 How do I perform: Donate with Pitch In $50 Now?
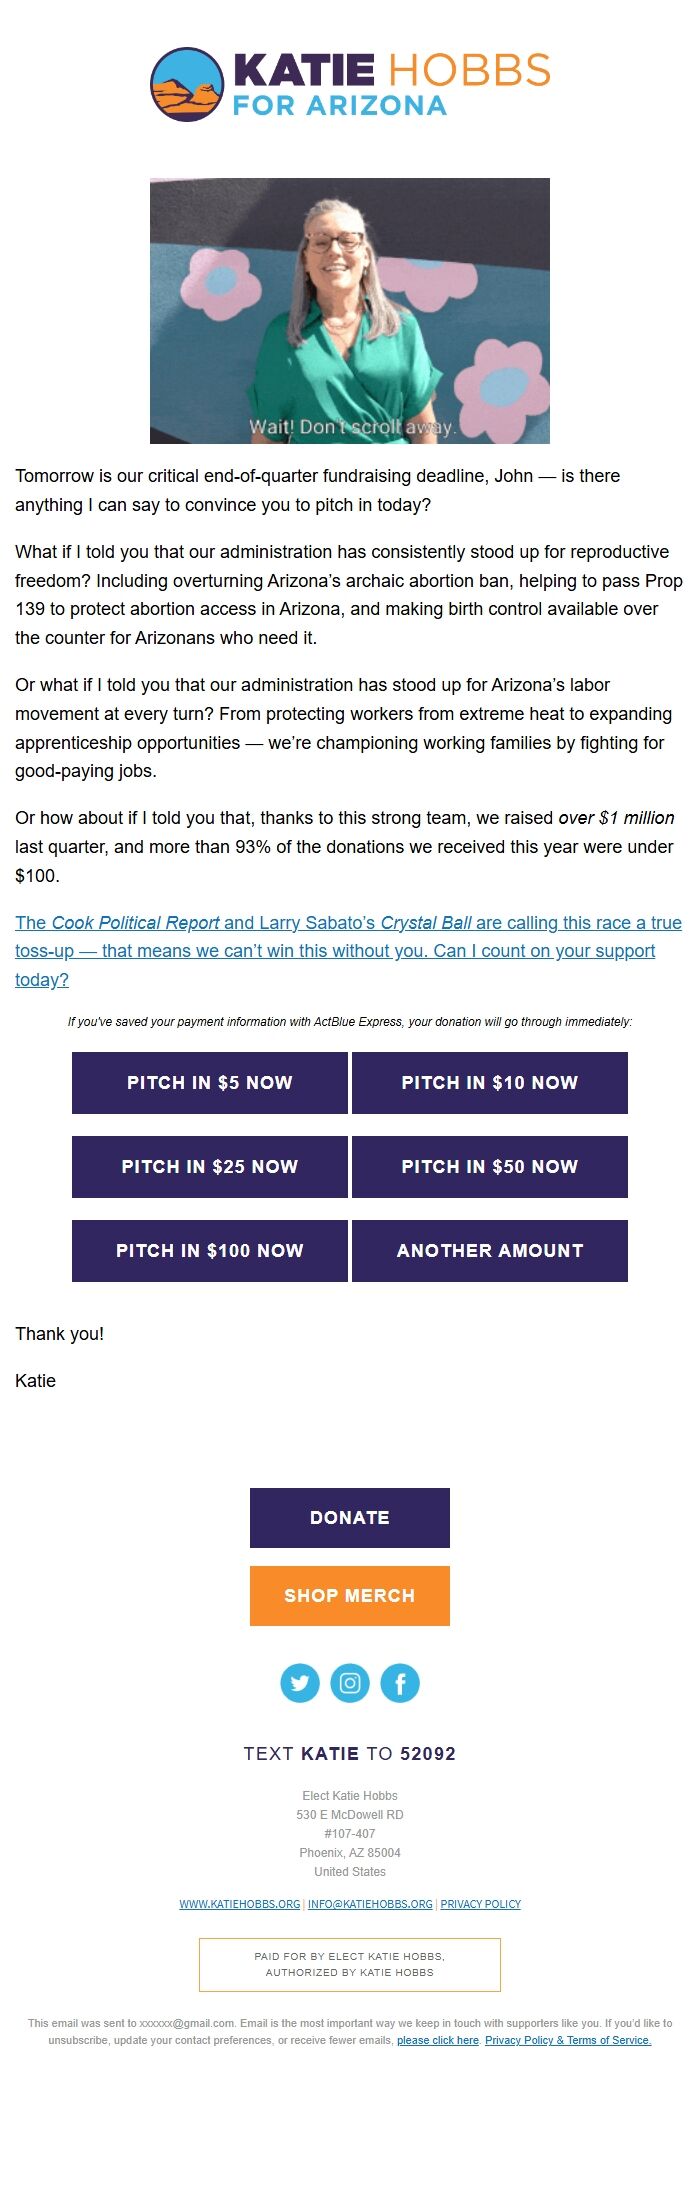click(x=490, y=1166)
